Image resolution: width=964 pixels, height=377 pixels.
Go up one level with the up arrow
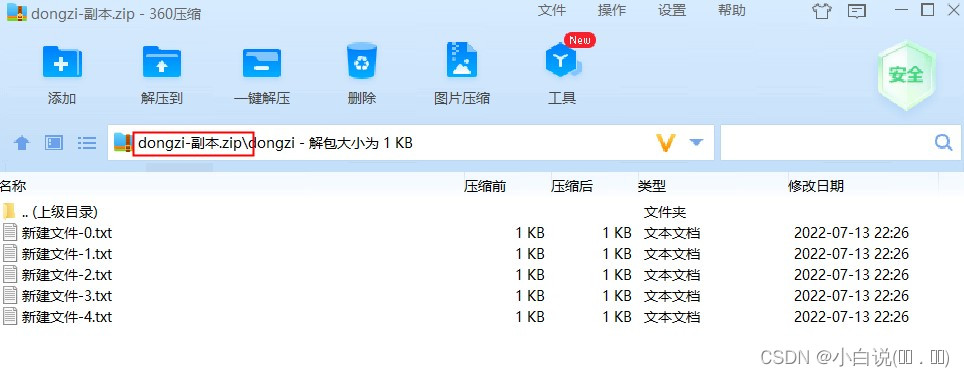click(x=22, y=143)
